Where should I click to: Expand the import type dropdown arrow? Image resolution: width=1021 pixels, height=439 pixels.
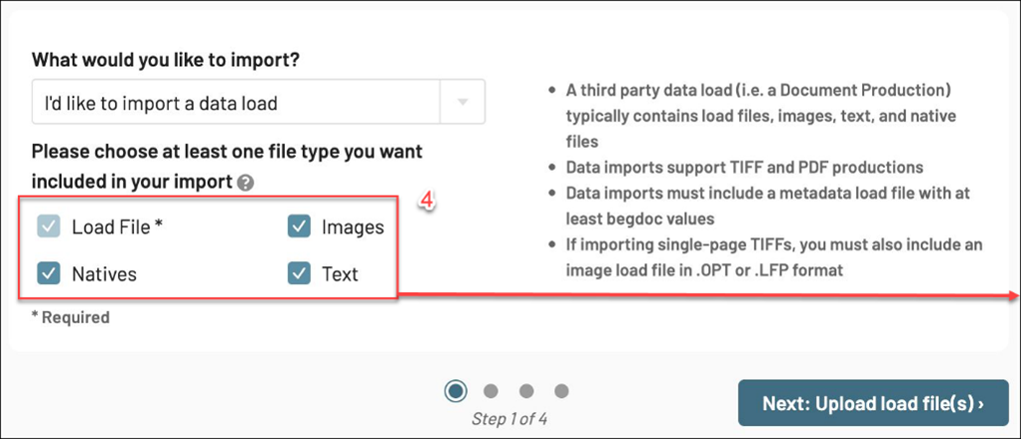pyautogui.click(x=462, y=102)
